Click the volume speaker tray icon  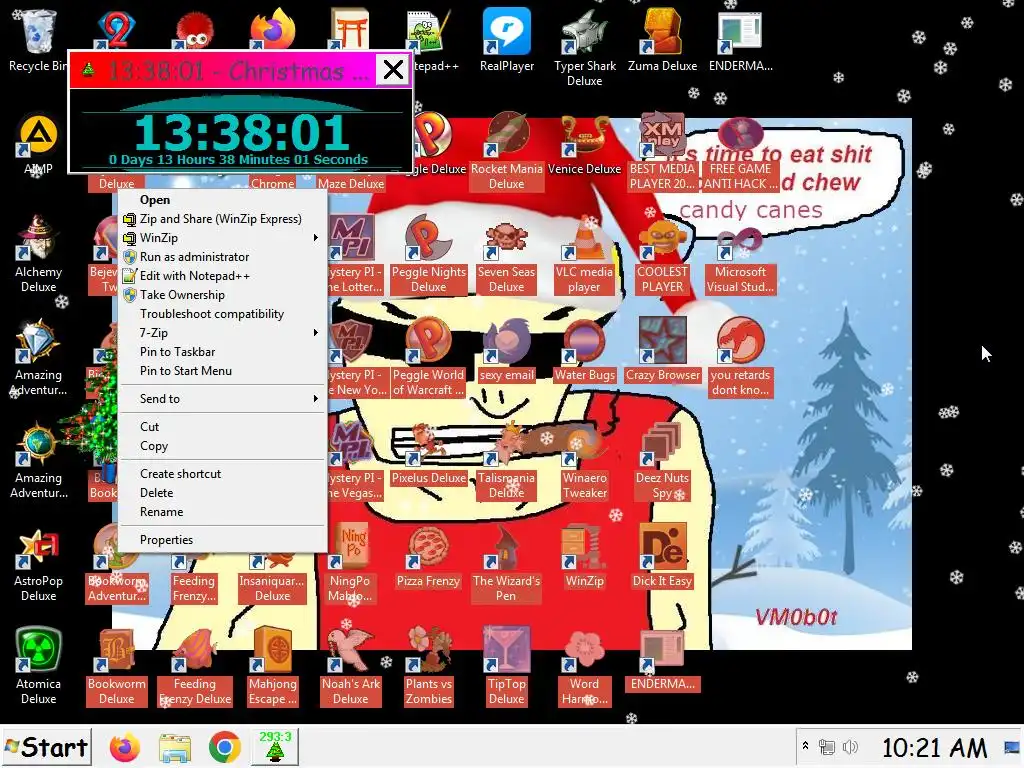click(x=849, y=746)
